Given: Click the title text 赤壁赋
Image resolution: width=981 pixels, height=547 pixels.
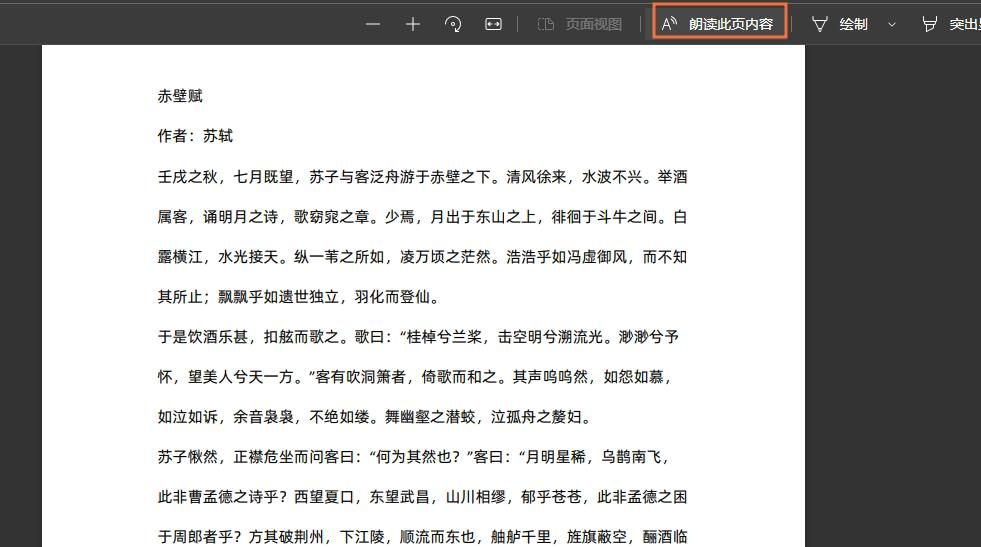Looking at the screenshot, I should tap(180, 96).
